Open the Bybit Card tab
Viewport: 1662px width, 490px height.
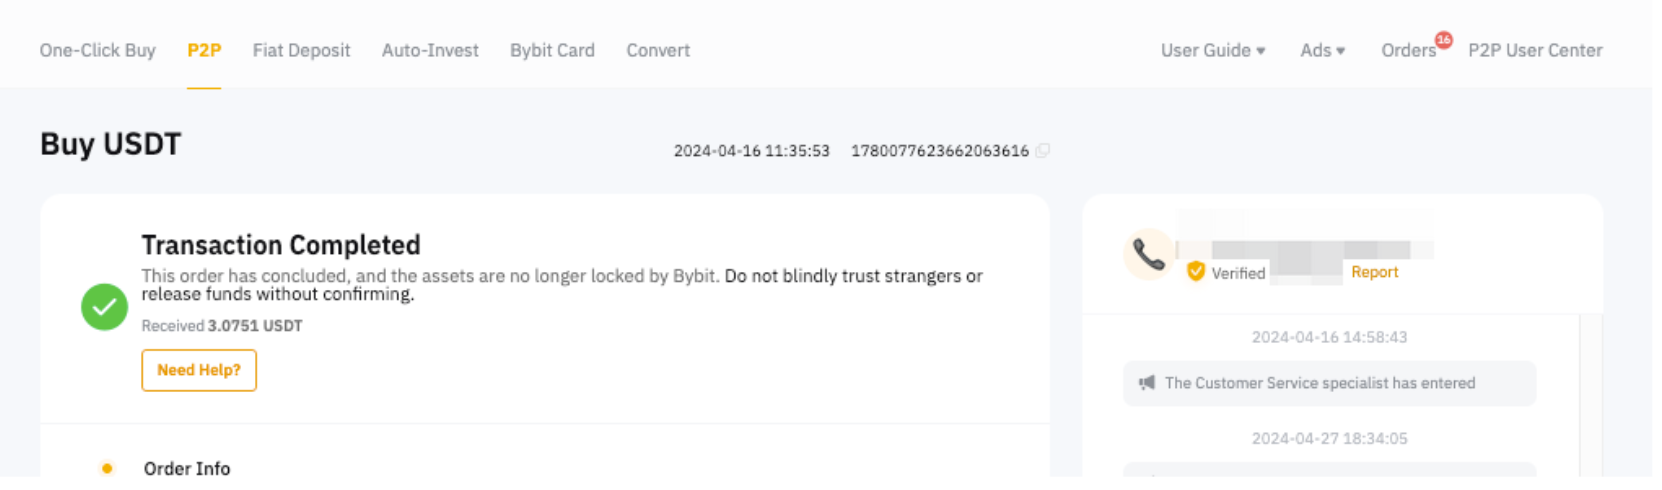tap(552, 50)
